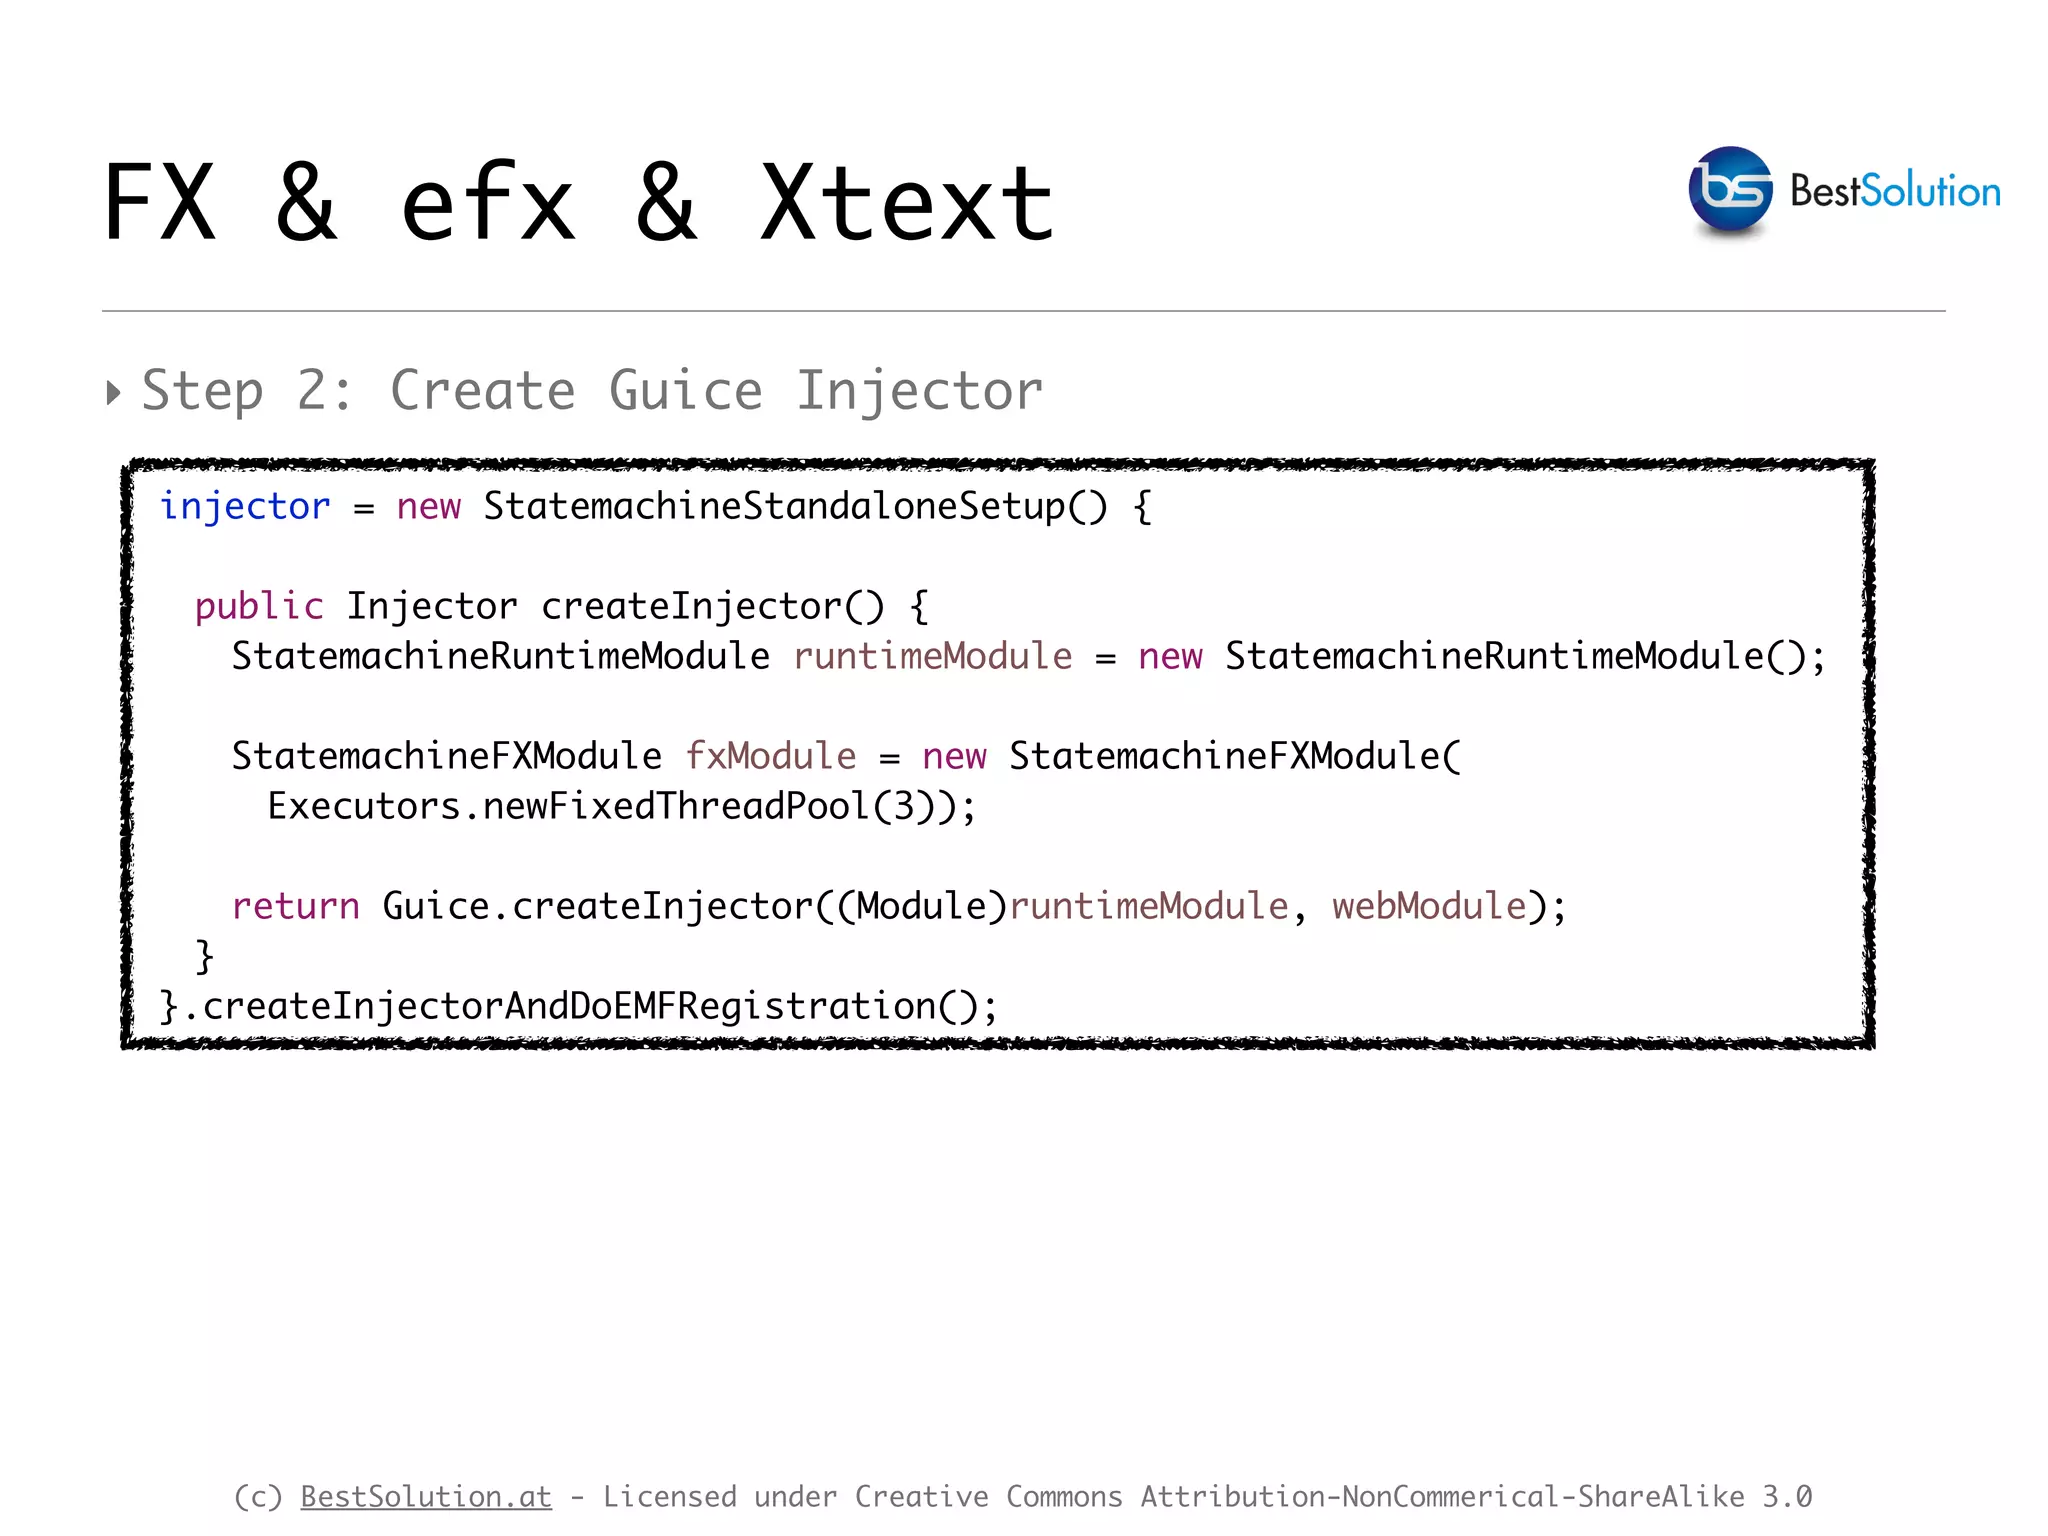2048x1536 pixels.
Task: Click the 'injector' variable in the code
Action: click(245, 506)
